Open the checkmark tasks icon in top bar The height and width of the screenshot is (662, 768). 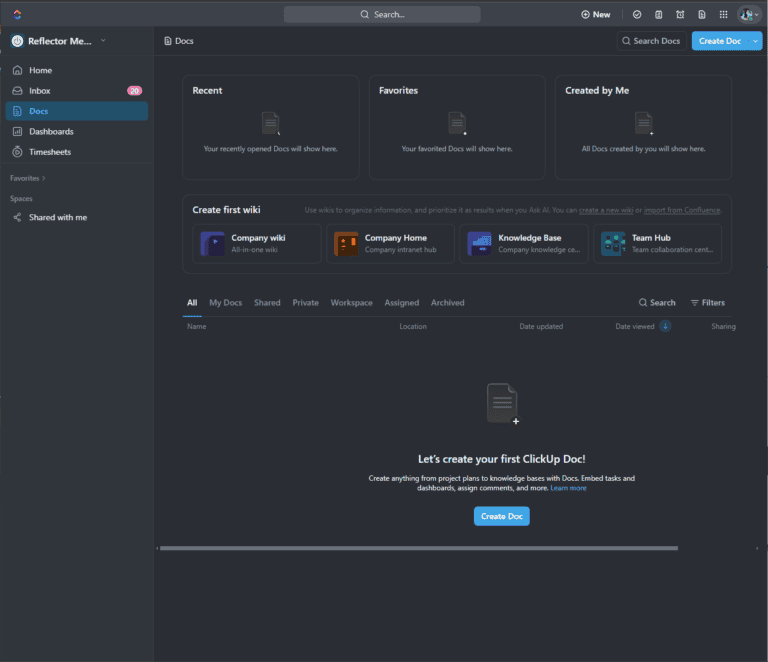tap(637, 15)
